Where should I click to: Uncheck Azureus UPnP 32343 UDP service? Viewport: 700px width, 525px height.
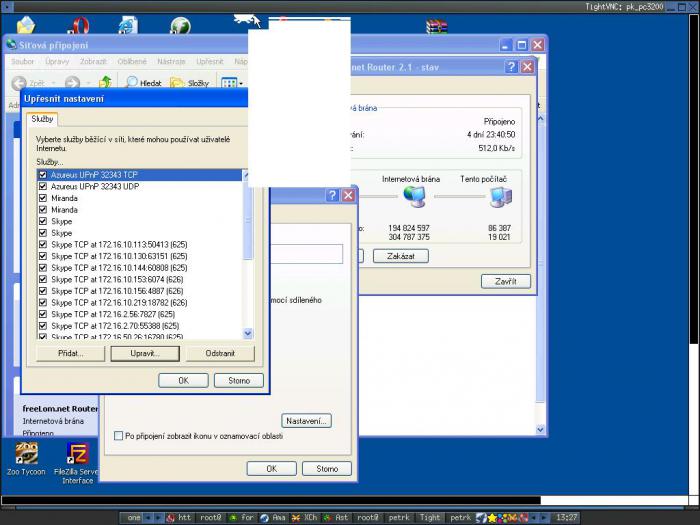point(43,186)
